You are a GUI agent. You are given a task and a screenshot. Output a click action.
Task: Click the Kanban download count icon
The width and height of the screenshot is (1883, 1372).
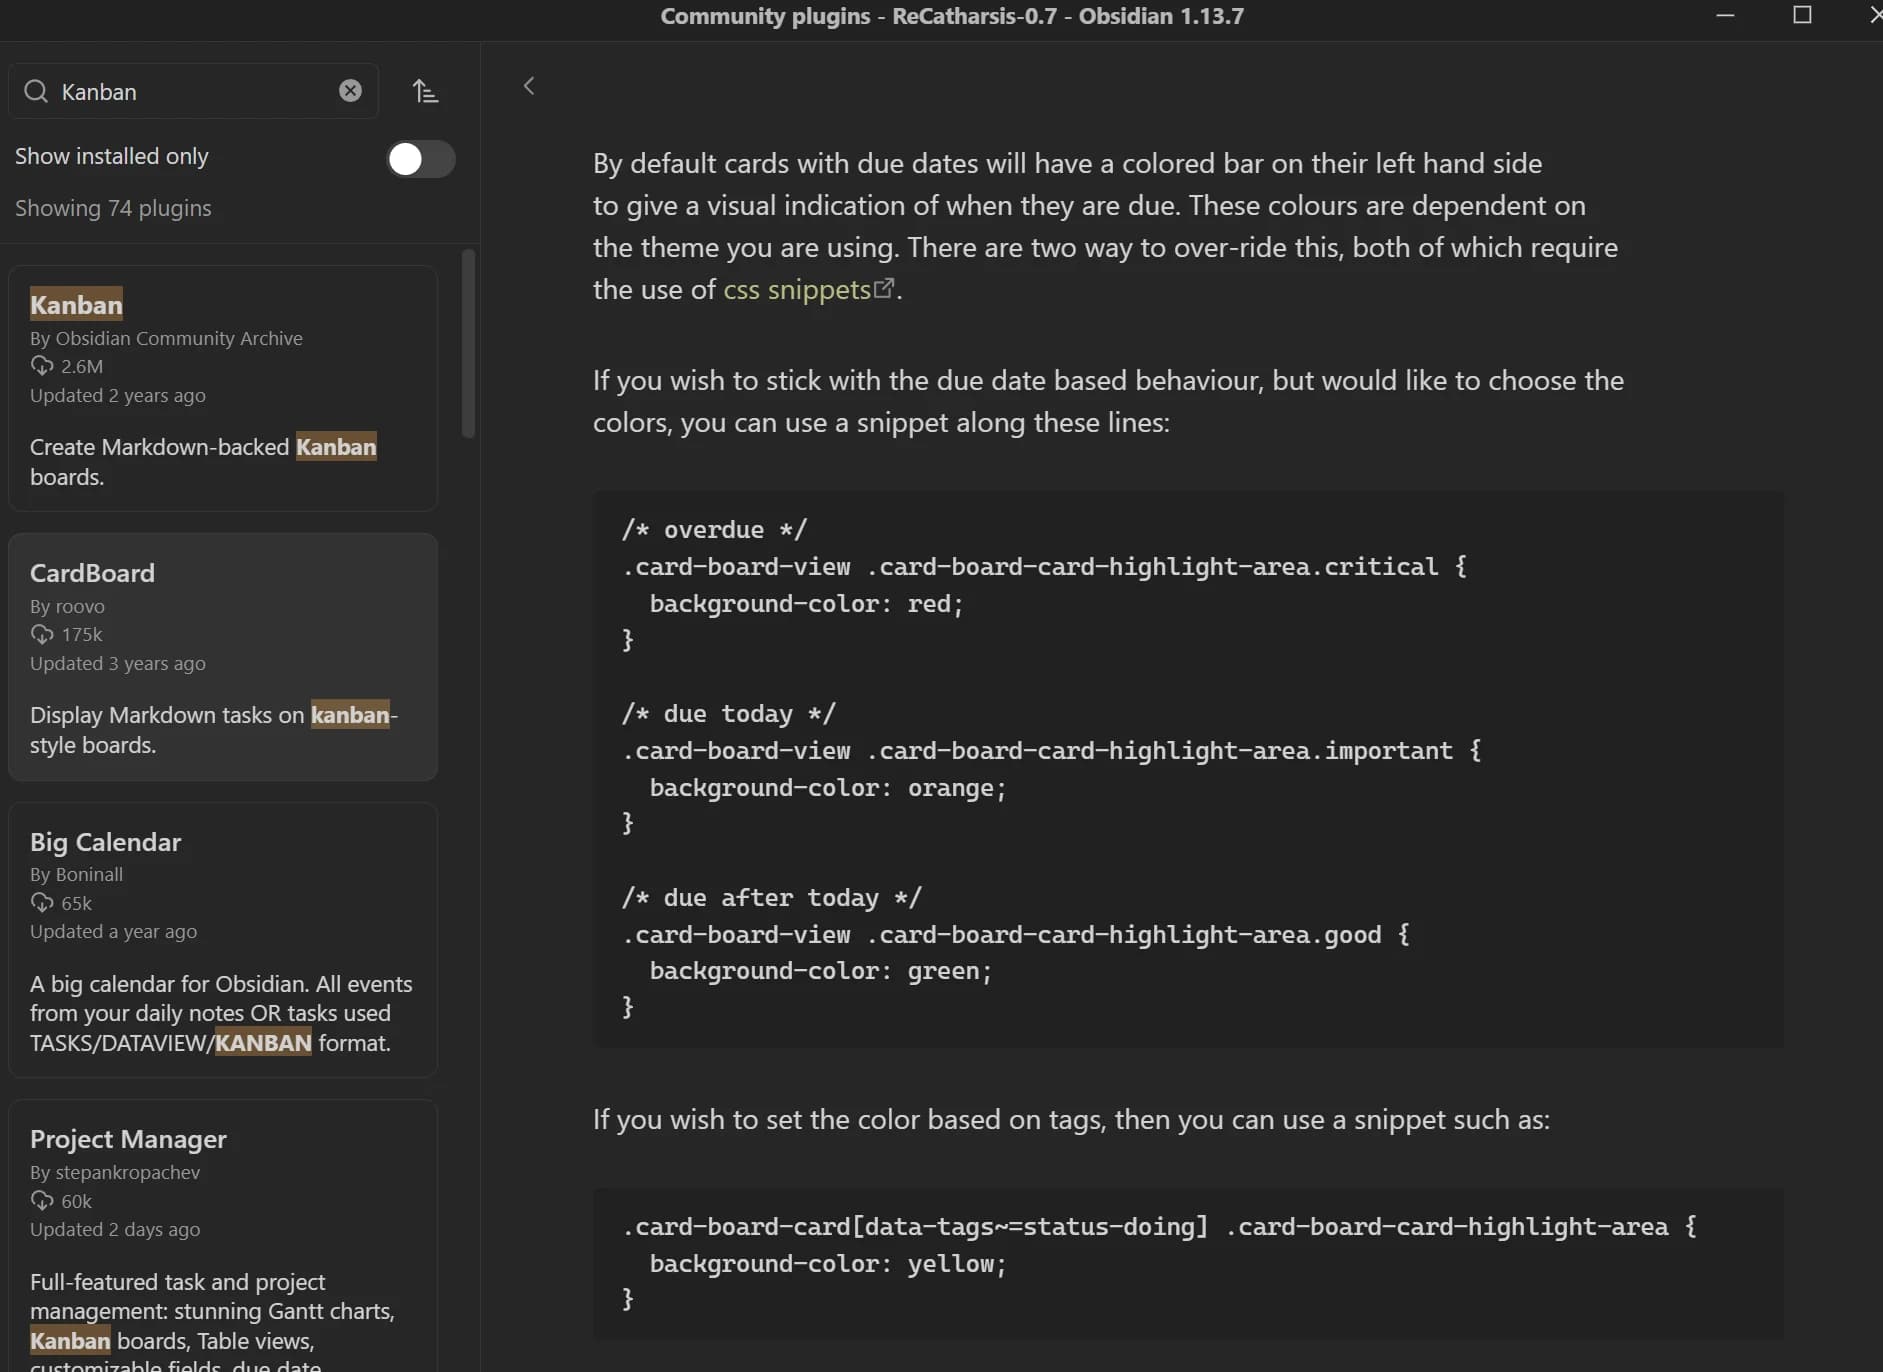(42, 366)
